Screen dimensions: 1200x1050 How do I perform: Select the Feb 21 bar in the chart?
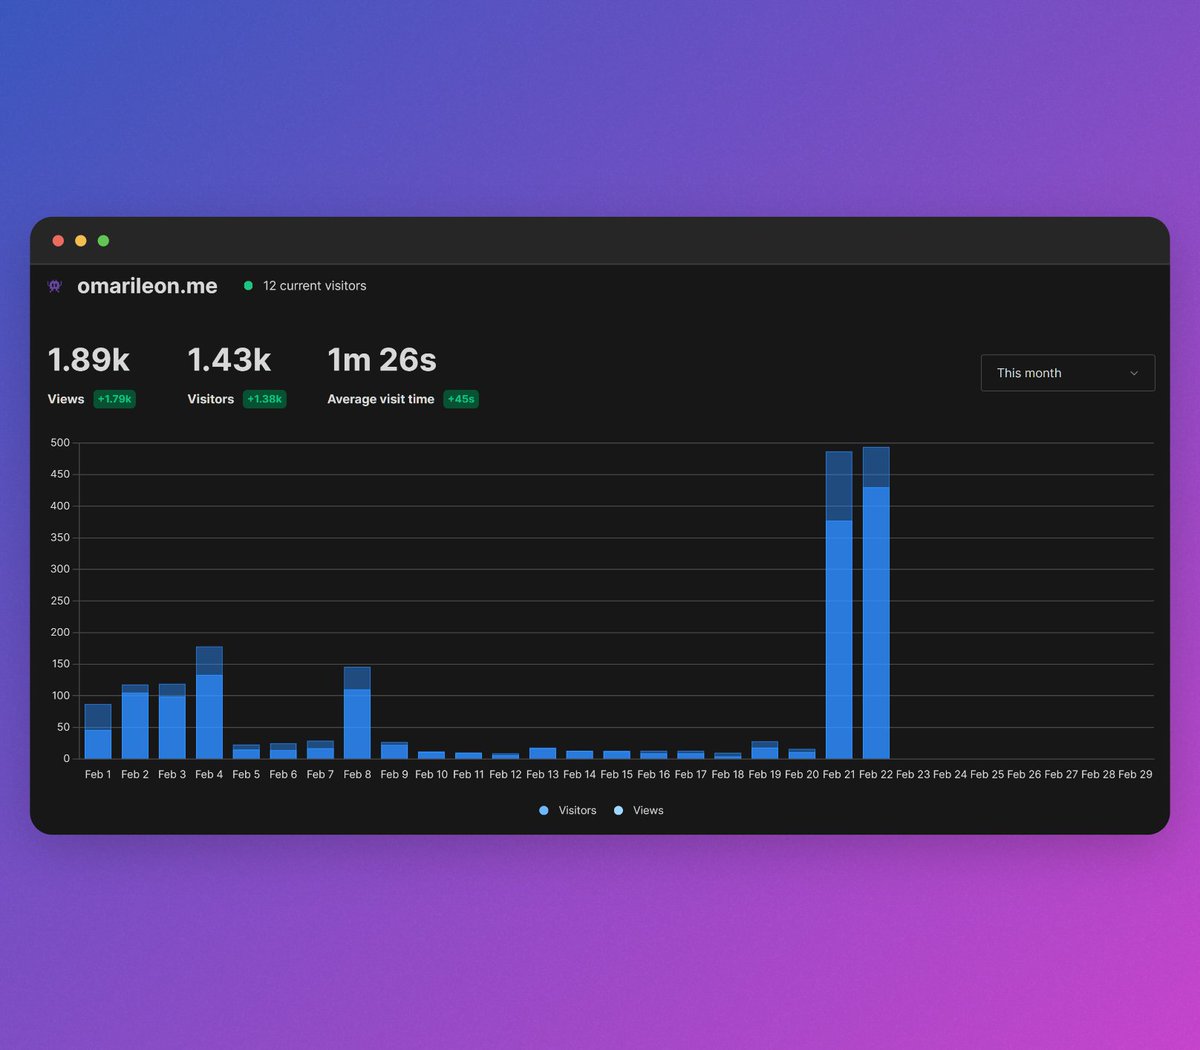(839, 605)
